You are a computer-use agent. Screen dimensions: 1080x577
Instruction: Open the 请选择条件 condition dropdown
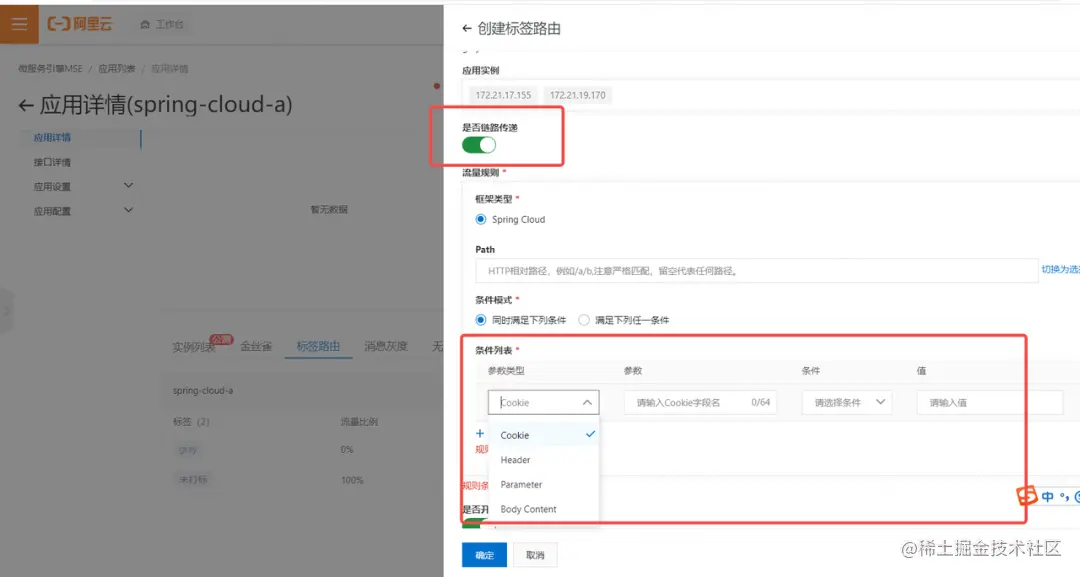tap(847, 402)
